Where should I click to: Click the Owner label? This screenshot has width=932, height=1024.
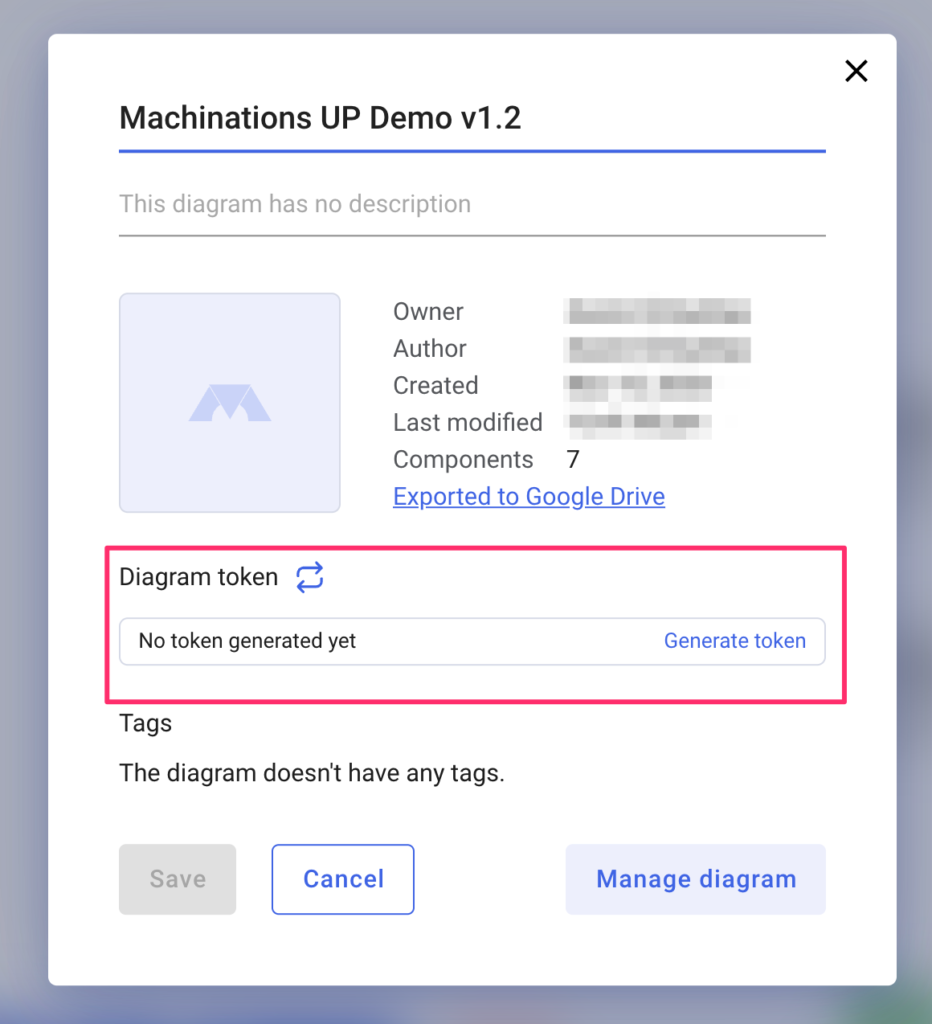(x=428, y=312)
